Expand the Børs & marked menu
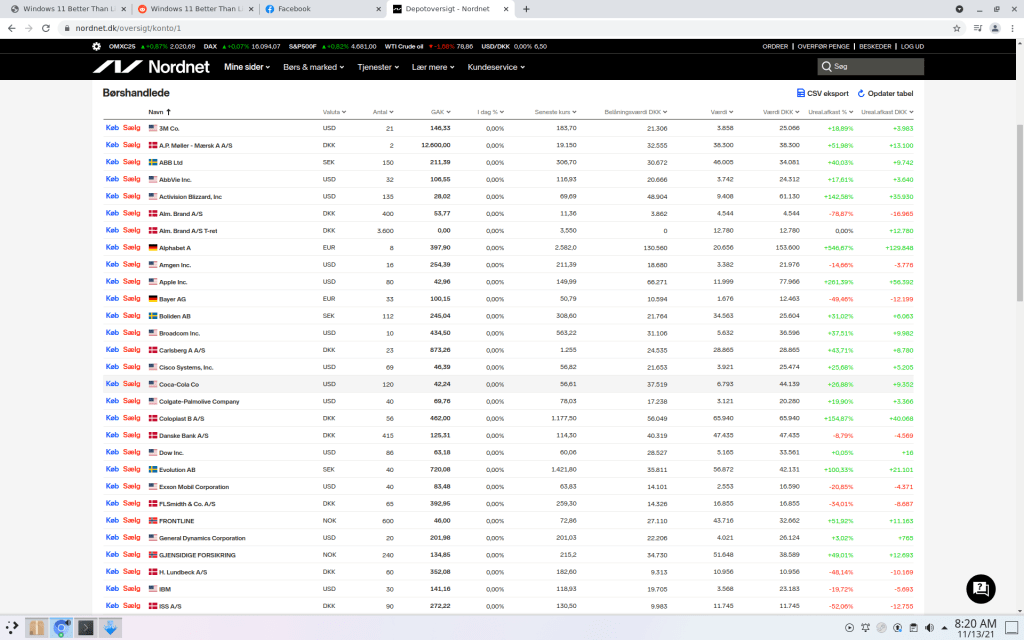Screen dimensions: 1024x640 [313, 67]
